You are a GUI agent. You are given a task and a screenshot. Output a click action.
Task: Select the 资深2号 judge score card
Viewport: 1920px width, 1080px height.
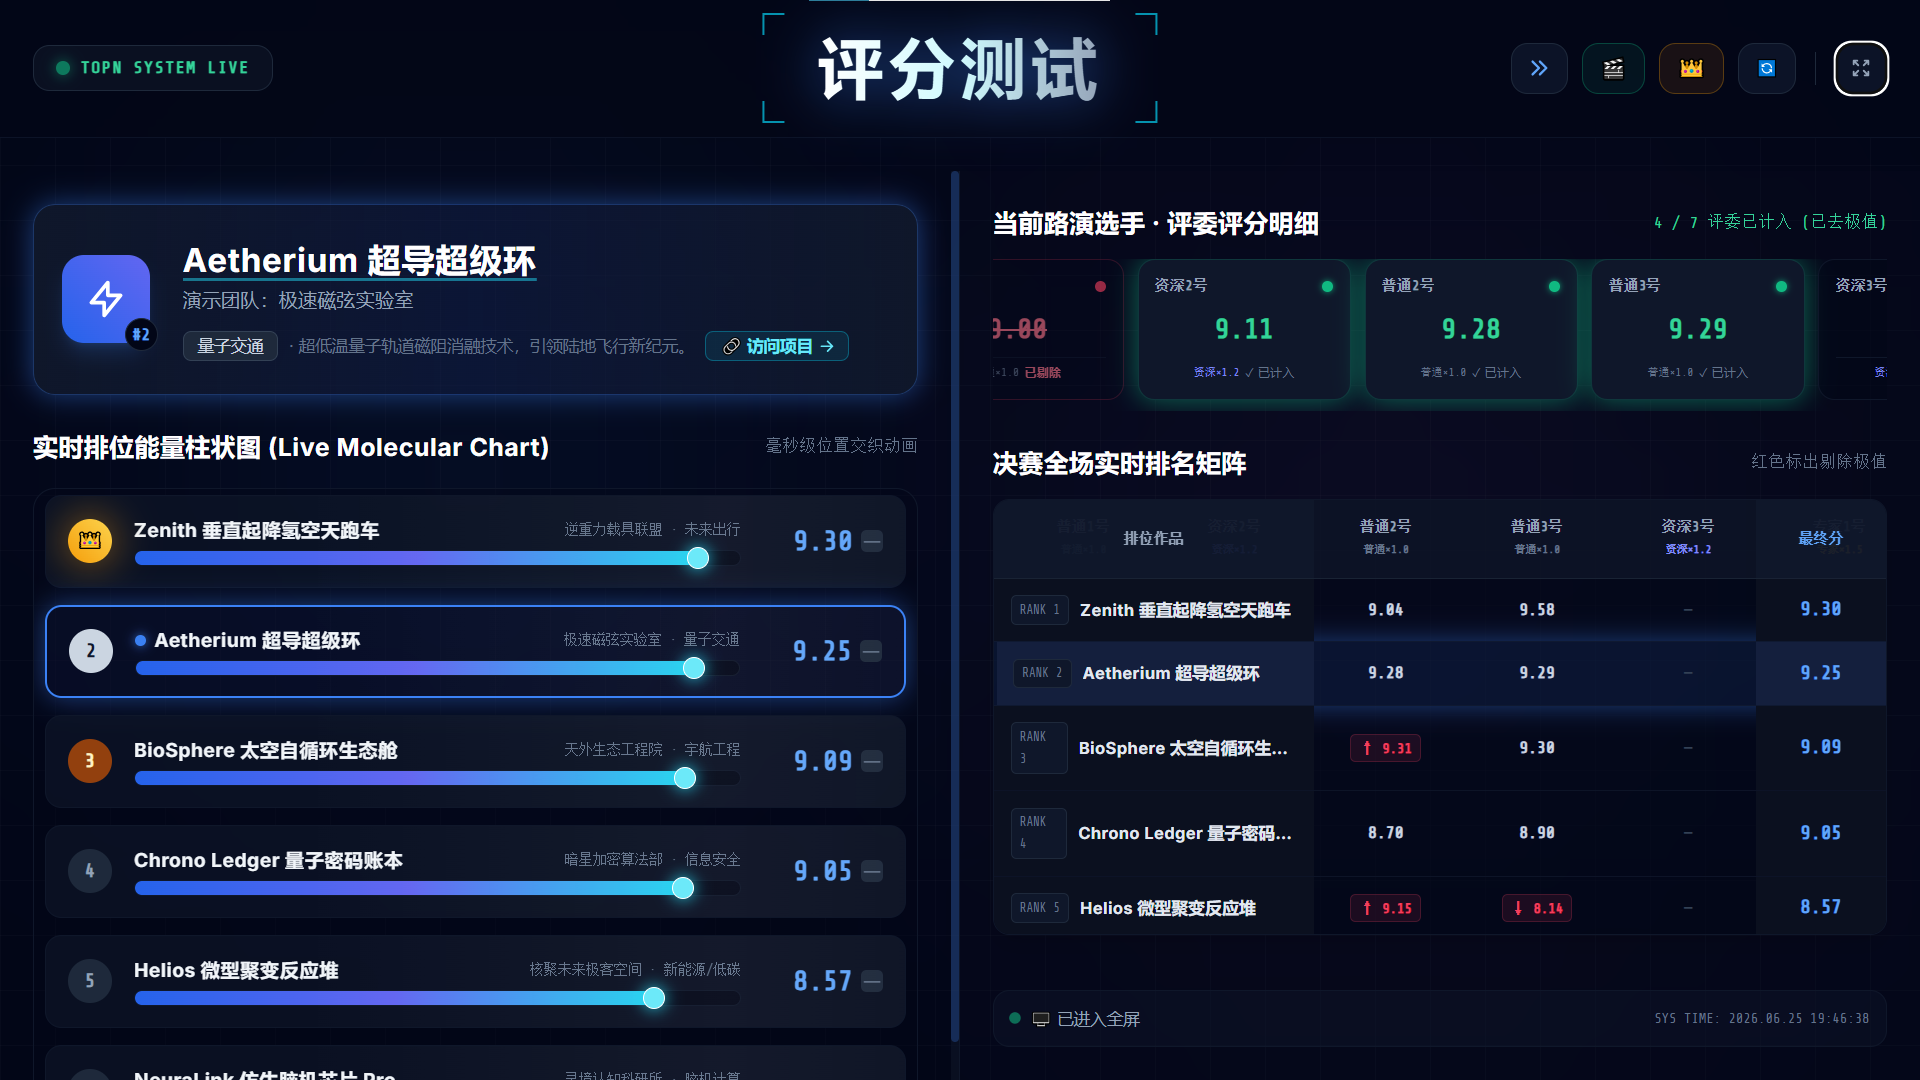point(1244,330)
